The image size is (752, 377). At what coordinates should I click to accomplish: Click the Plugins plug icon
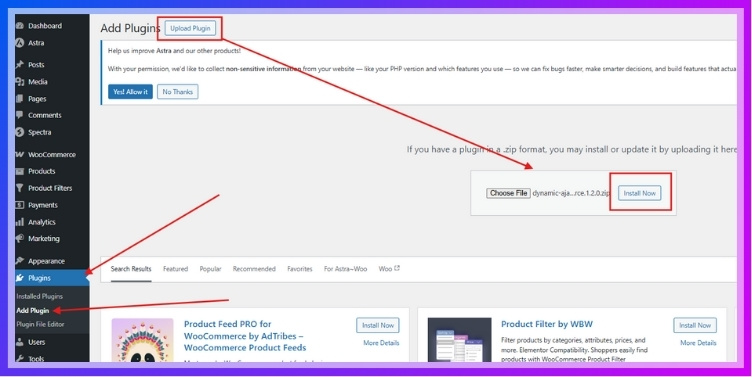(20, 278)
